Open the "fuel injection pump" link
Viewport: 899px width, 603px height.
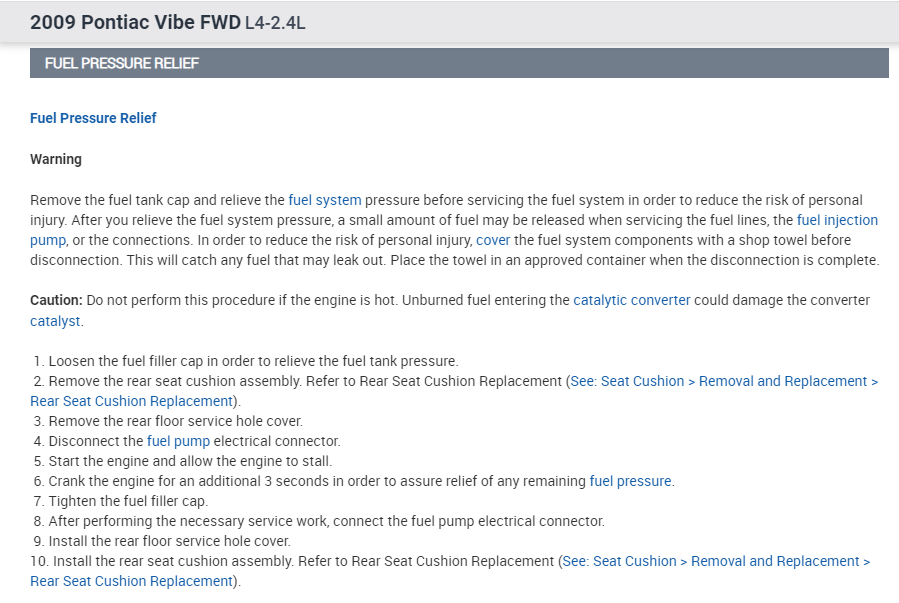[837, 220]
